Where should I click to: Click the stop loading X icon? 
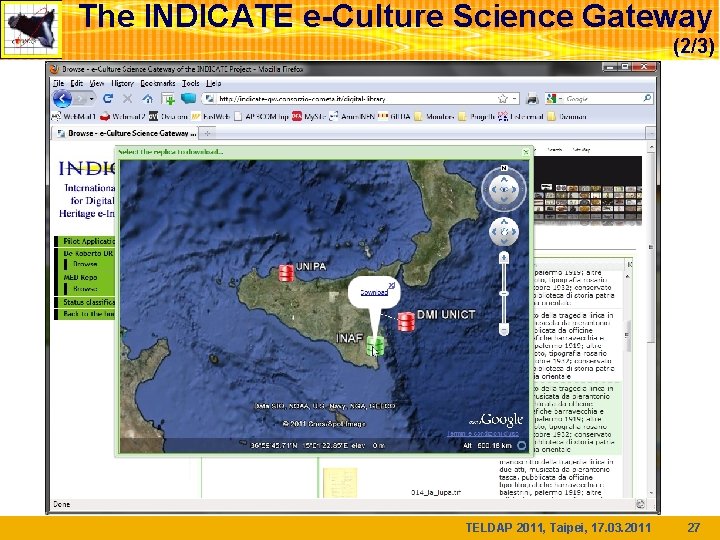pyautogui.click(x=127, y=99)
